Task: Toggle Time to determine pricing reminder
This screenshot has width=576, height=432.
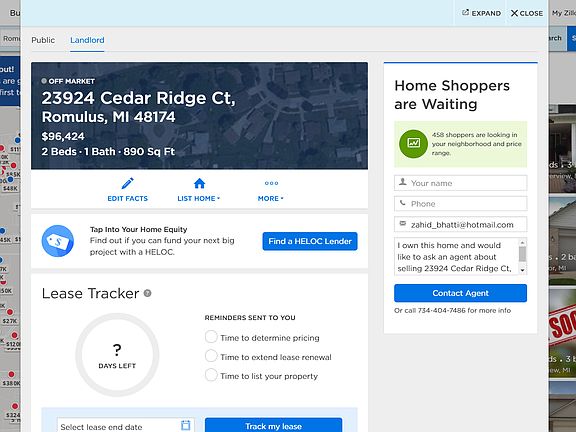Action: click(x=211, y=336)
